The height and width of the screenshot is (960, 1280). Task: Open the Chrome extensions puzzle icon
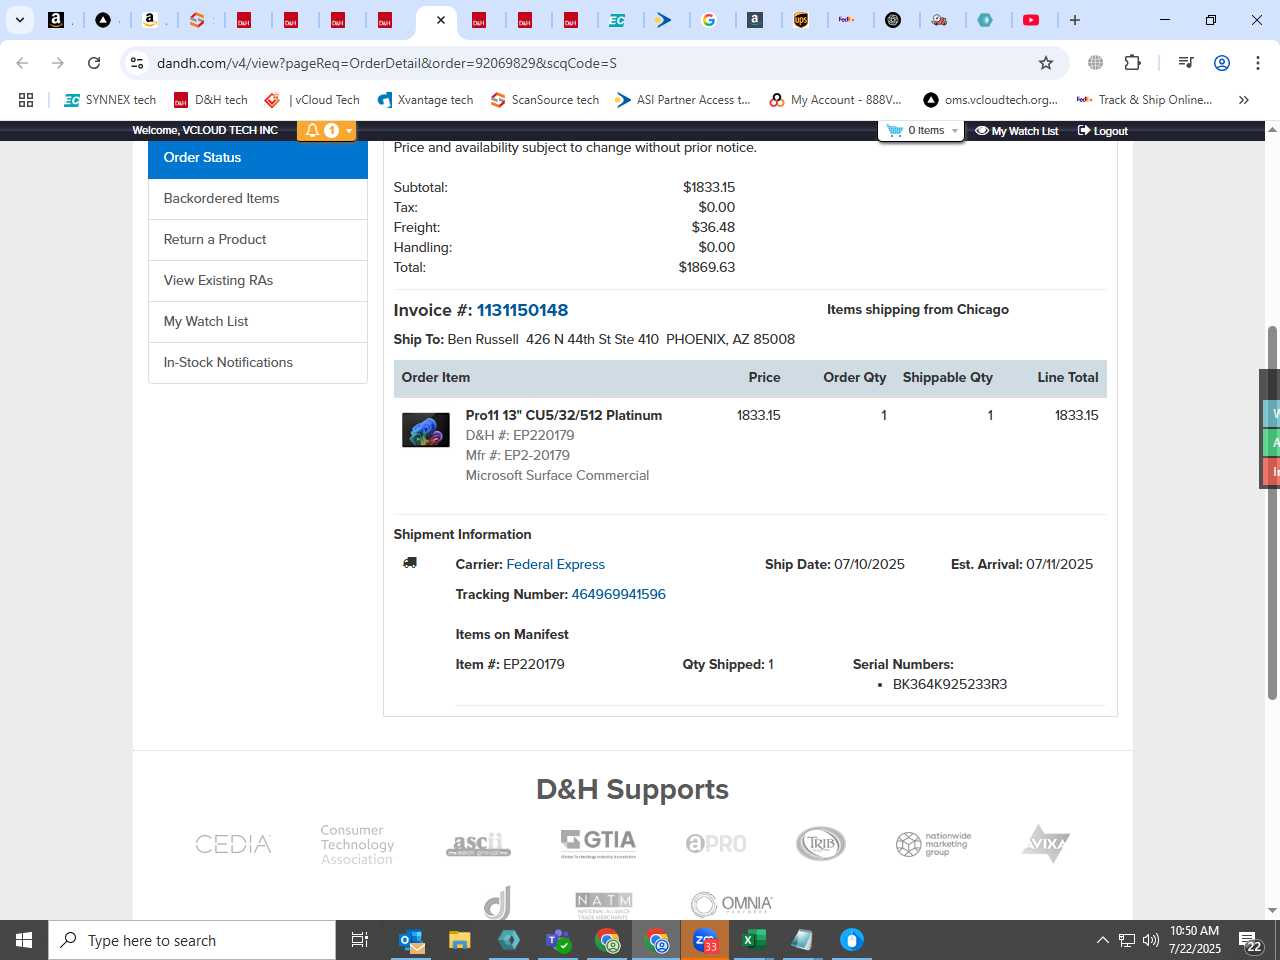point(1132,63)
